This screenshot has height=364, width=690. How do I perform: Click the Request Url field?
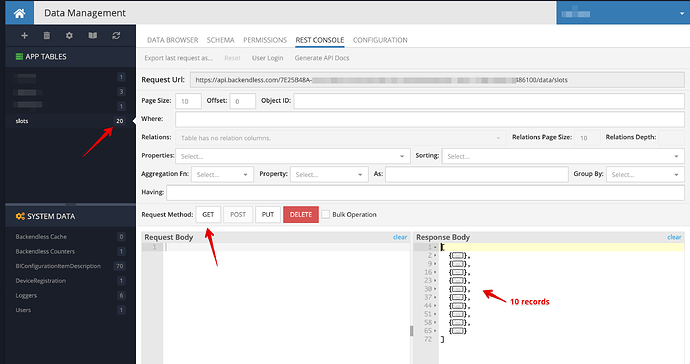point(437,80)
